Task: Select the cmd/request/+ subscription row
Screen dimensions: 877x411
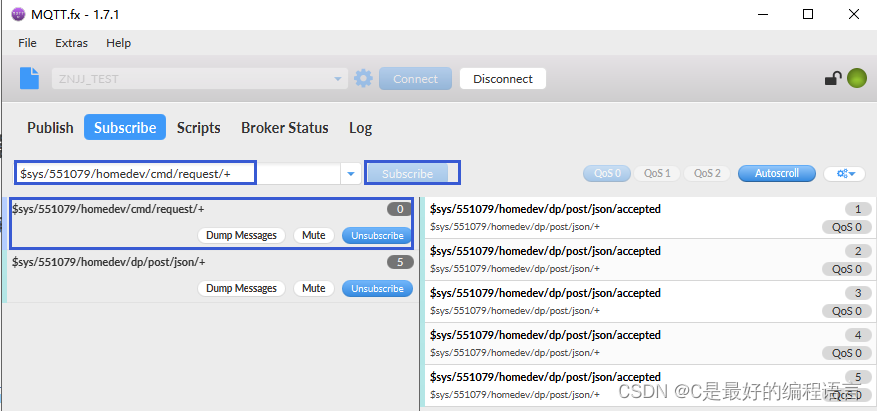Action: (211, 223)
